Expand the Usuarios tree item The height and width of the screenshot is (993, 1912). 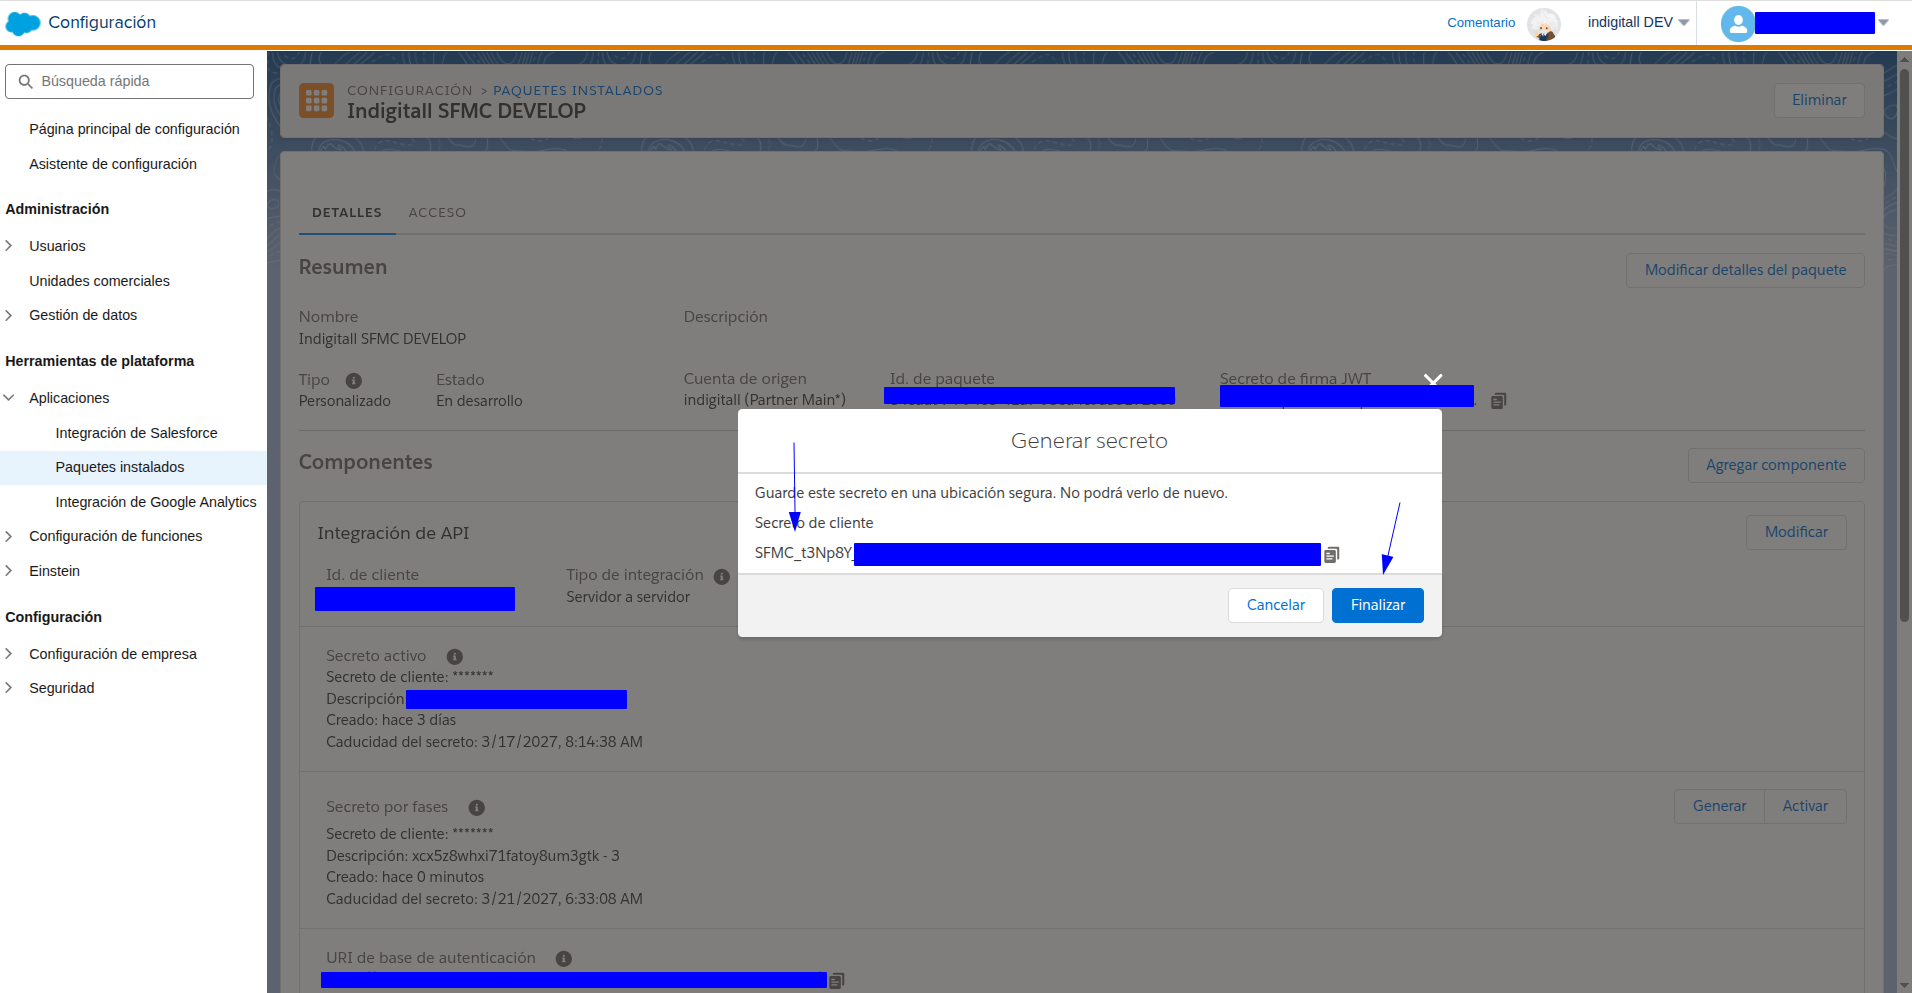pos(9,246)
